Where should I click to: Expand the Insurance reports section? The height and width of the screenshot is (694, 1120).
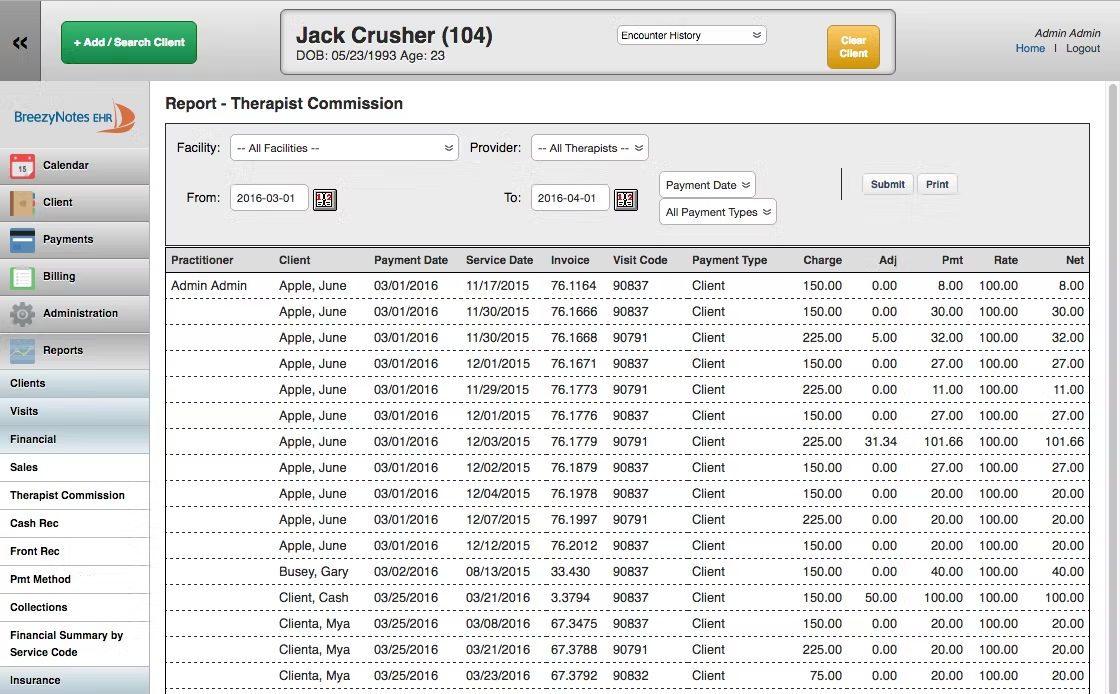click(x=35, y=680)
